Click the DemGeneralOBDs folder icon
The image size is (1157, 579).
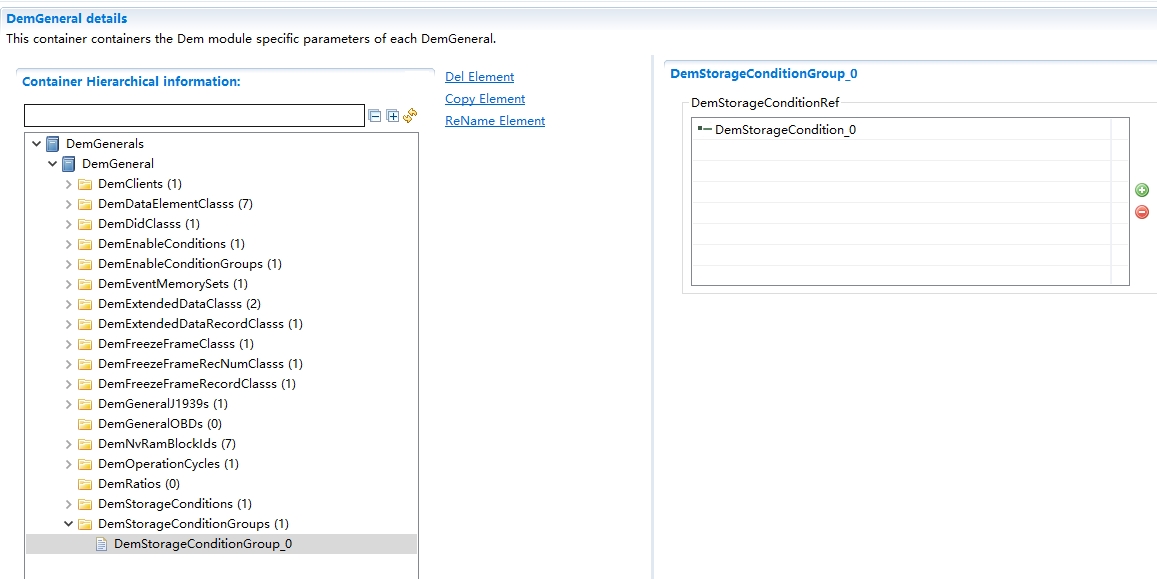[x=86, y=423]
